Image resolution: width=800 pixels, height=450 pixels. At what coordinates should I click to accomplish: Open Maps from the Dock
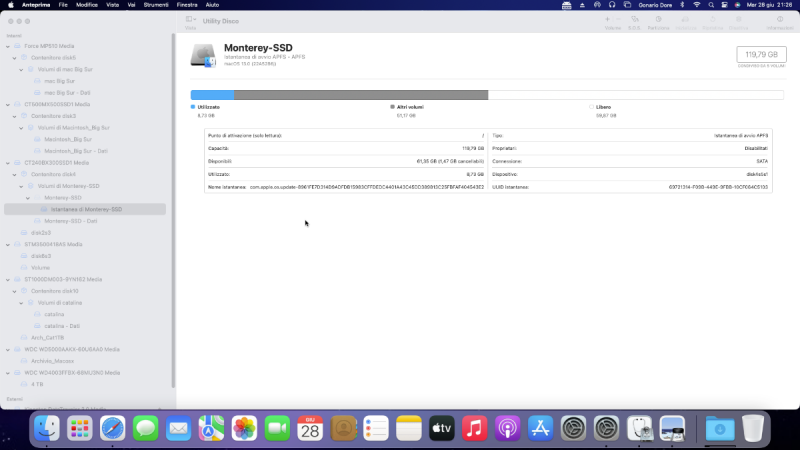211,428
